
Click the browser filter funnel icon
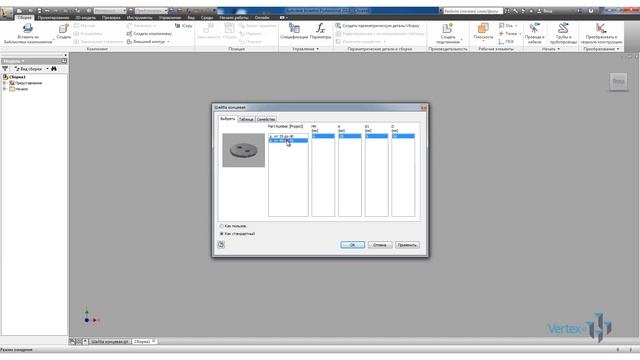coord(5,69)
